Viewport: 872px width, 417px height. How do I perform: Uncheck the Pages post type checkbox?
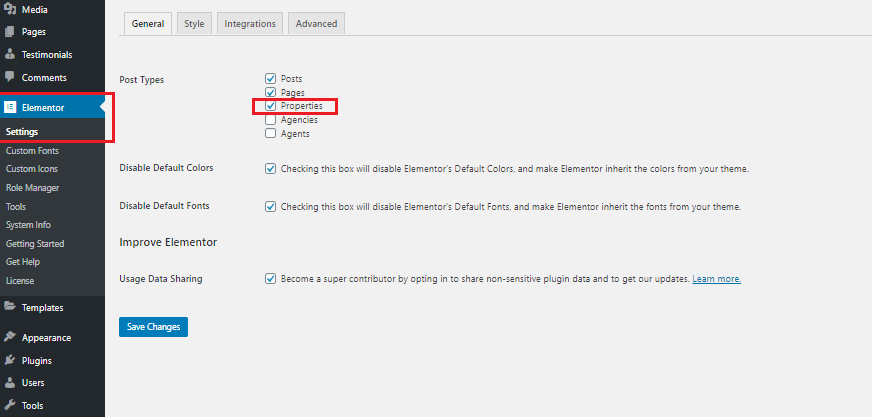point(271,92)
